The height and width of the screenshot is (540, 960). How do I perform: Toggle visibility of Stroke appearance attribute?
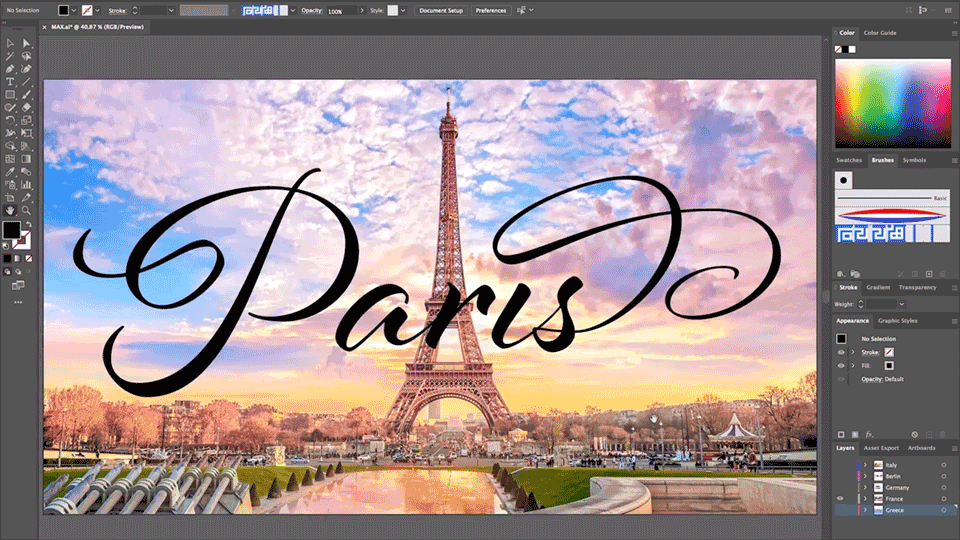(x=841, y=353)
